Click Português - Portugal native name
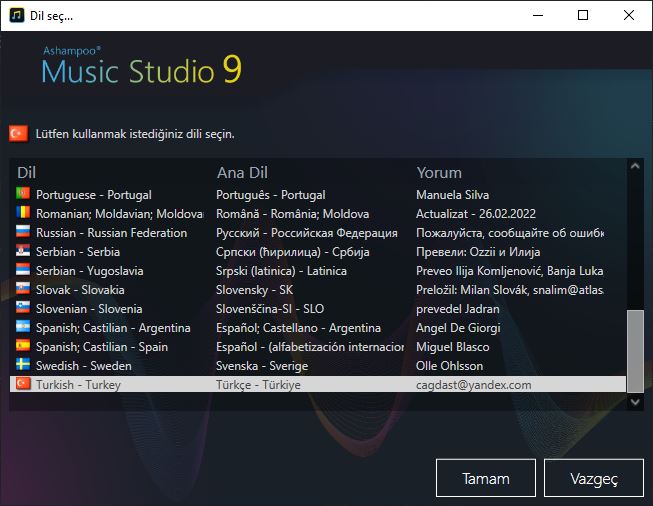 [x=271, y=195]
